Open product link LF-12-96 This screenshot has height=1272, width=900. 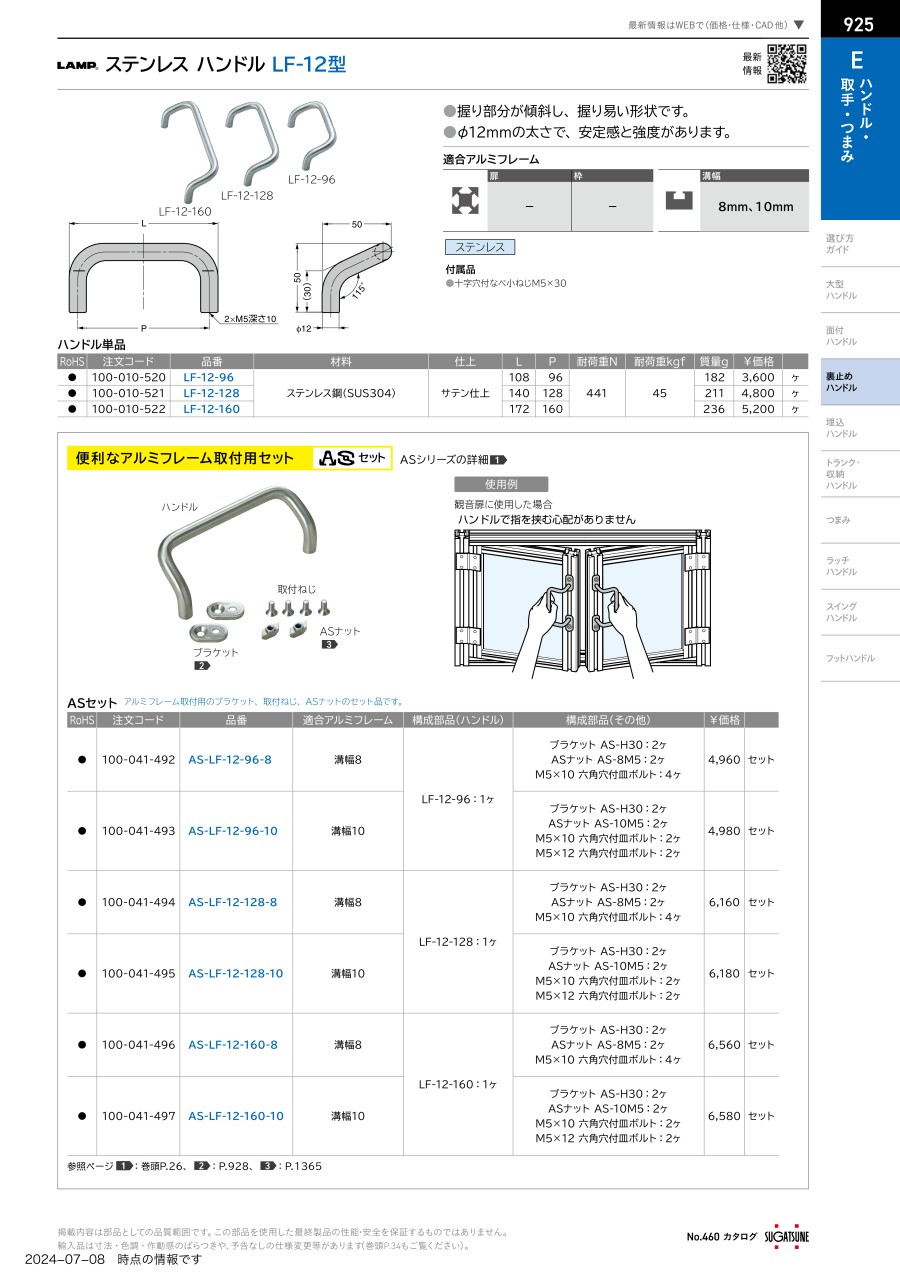pos(209,377)
